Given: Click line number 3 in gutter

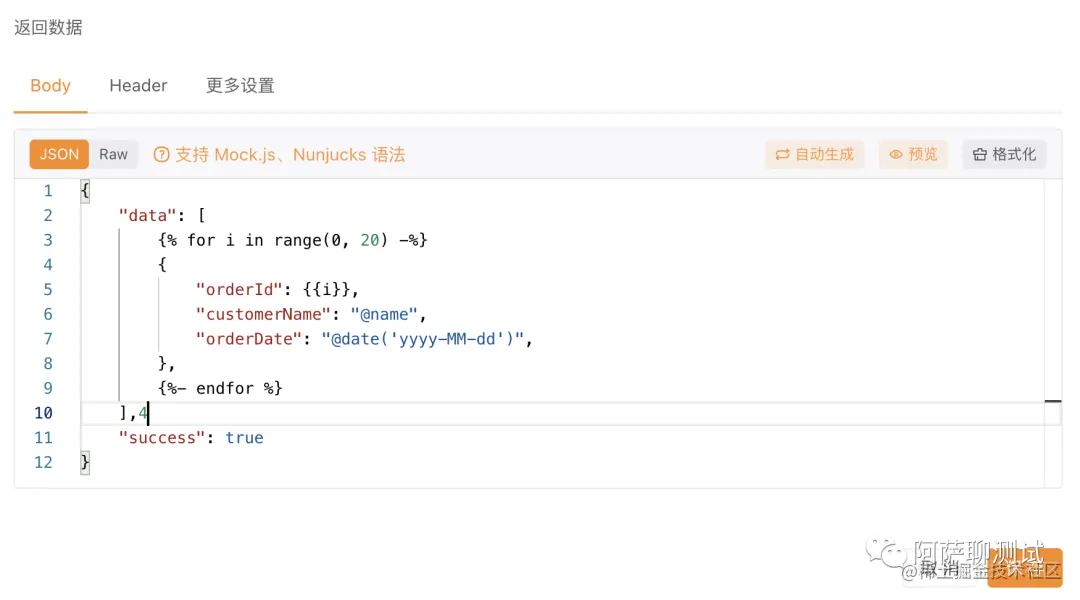Looking at the screenshot, I should coord(47,240).
